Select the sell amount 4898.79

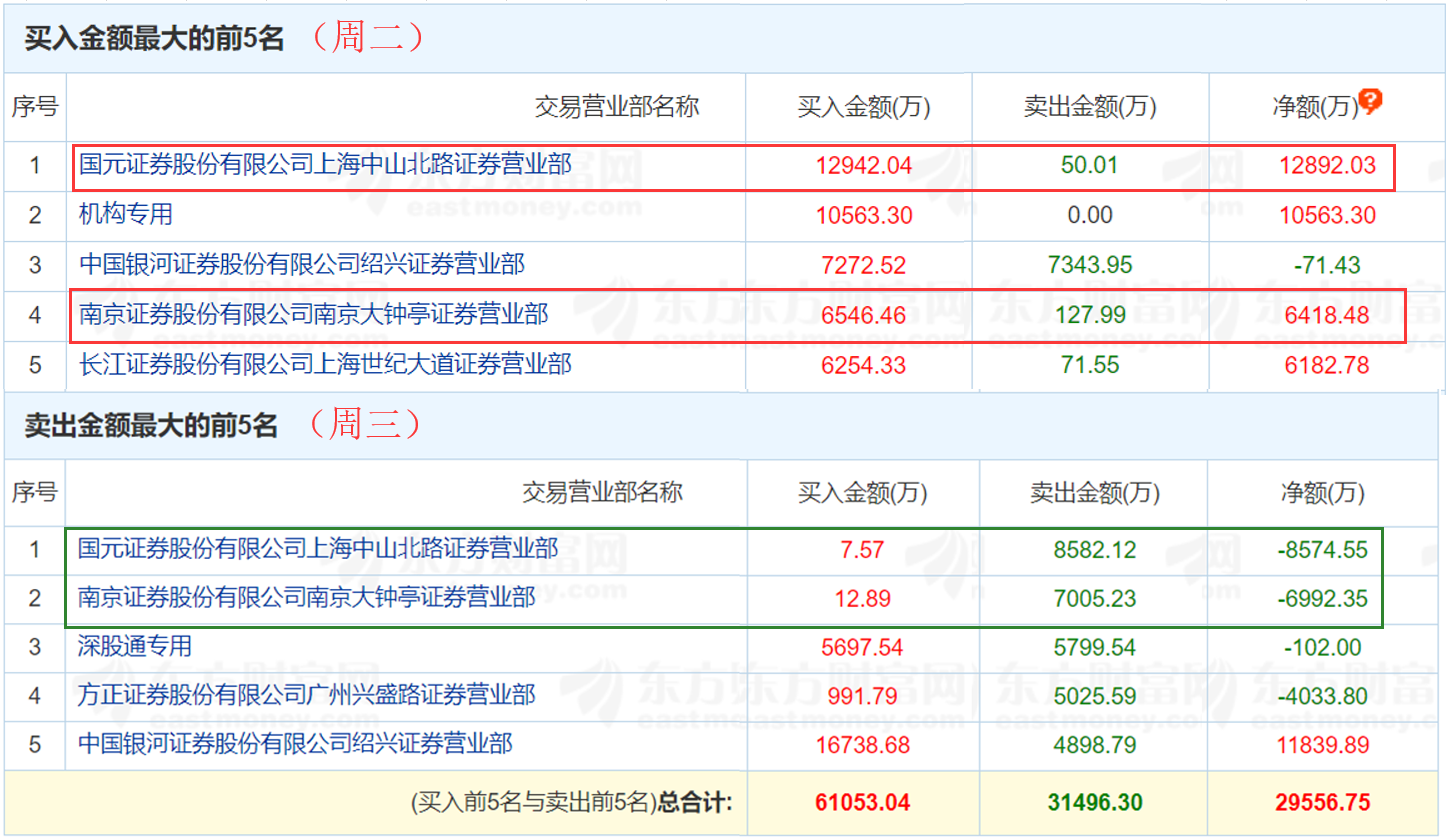click(x=1096, y=745)
